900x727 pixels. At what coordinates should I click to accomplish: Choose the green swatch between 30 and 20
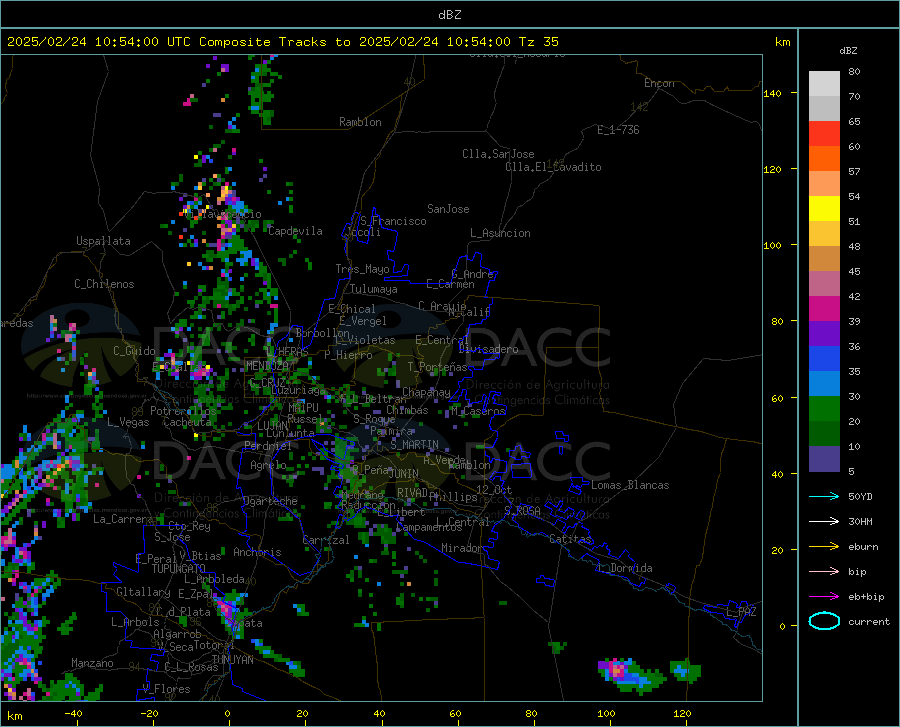[824, 409]
